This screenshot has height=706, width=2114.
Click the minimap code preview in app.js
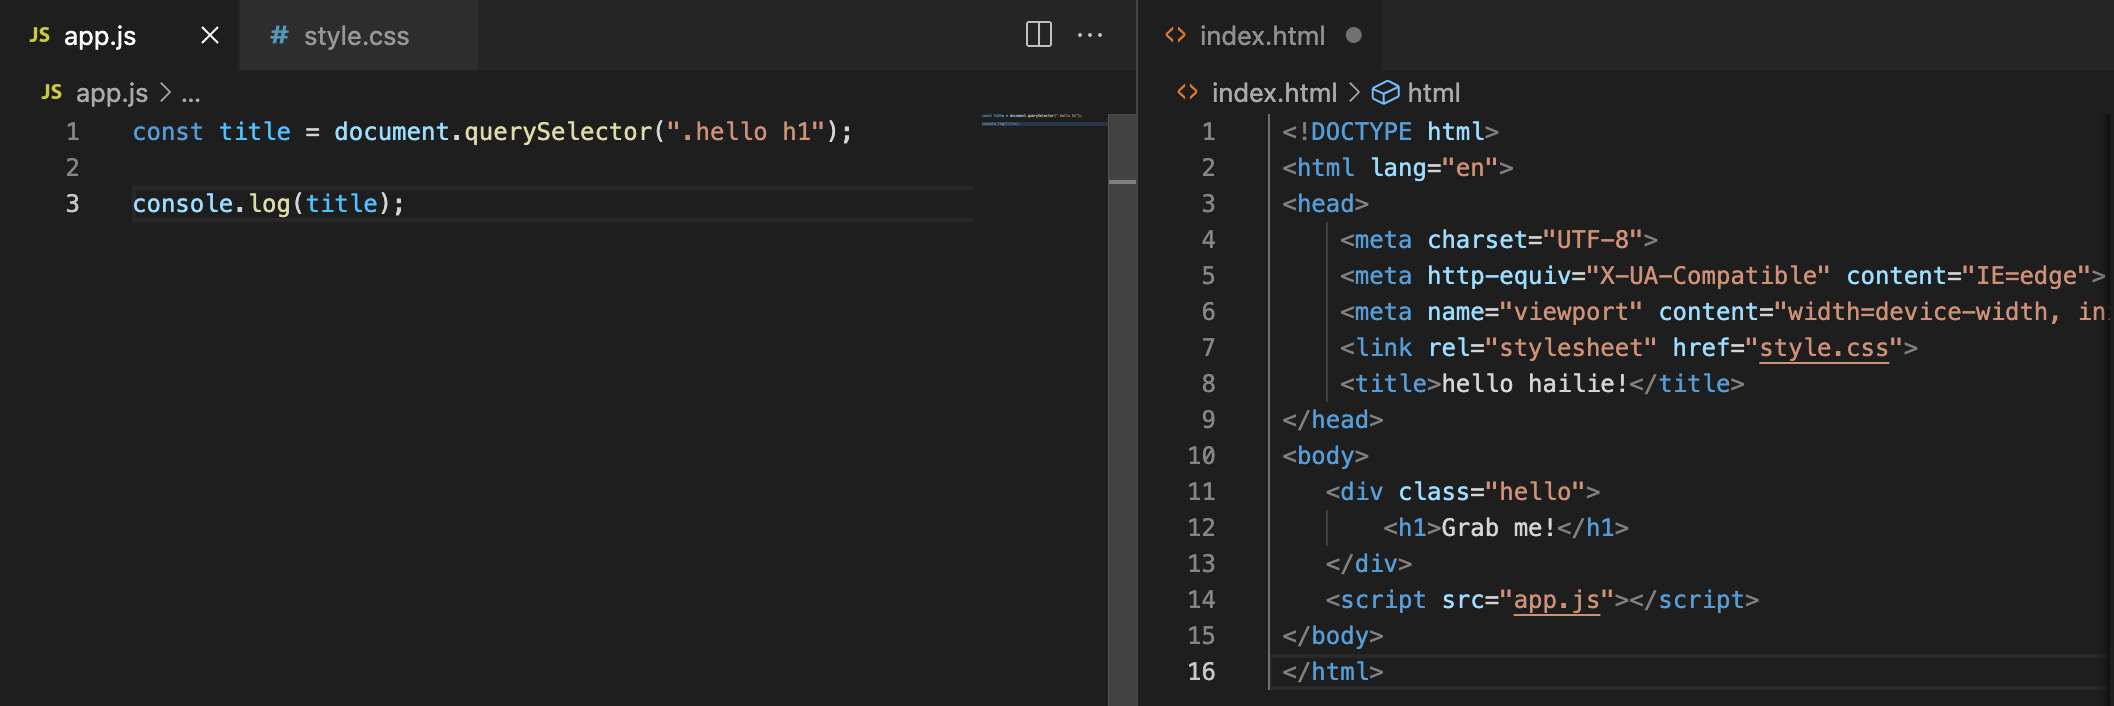(1032, 119)
